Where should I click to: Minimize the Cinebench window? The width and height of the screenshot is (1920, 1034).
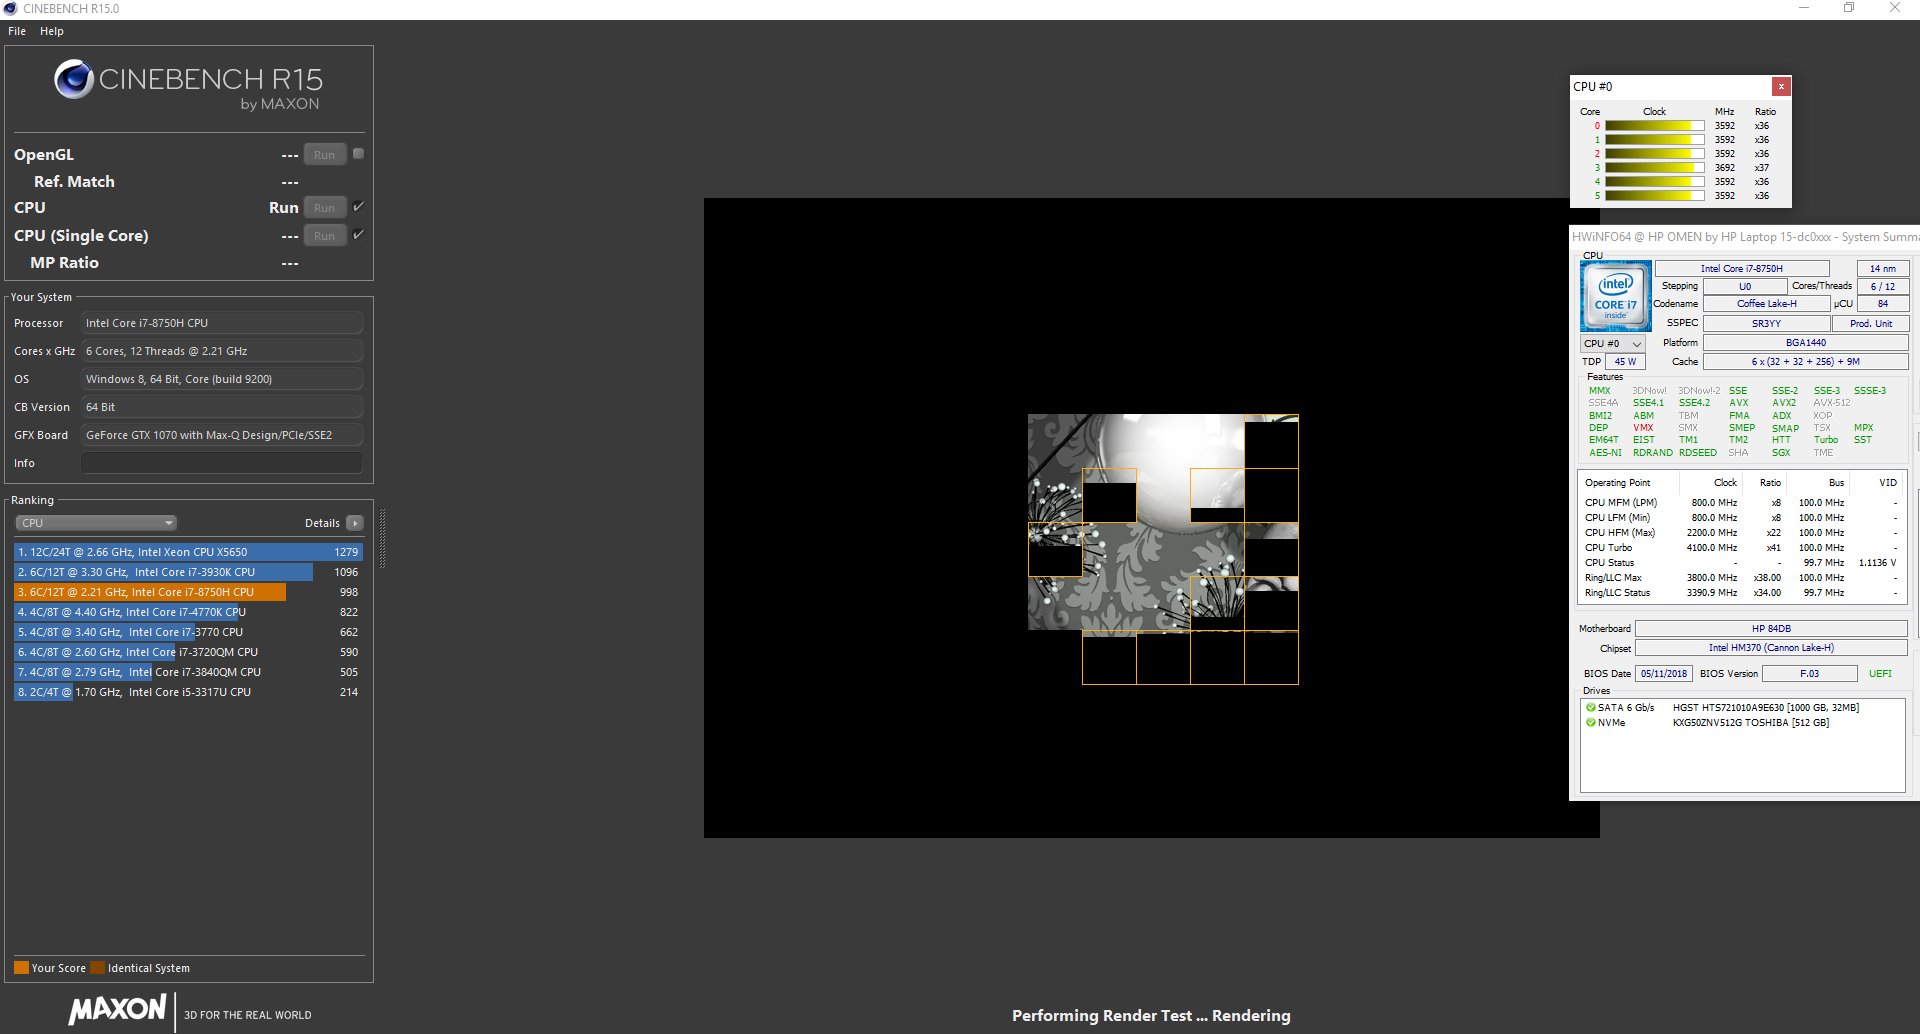coord(1804,8)
